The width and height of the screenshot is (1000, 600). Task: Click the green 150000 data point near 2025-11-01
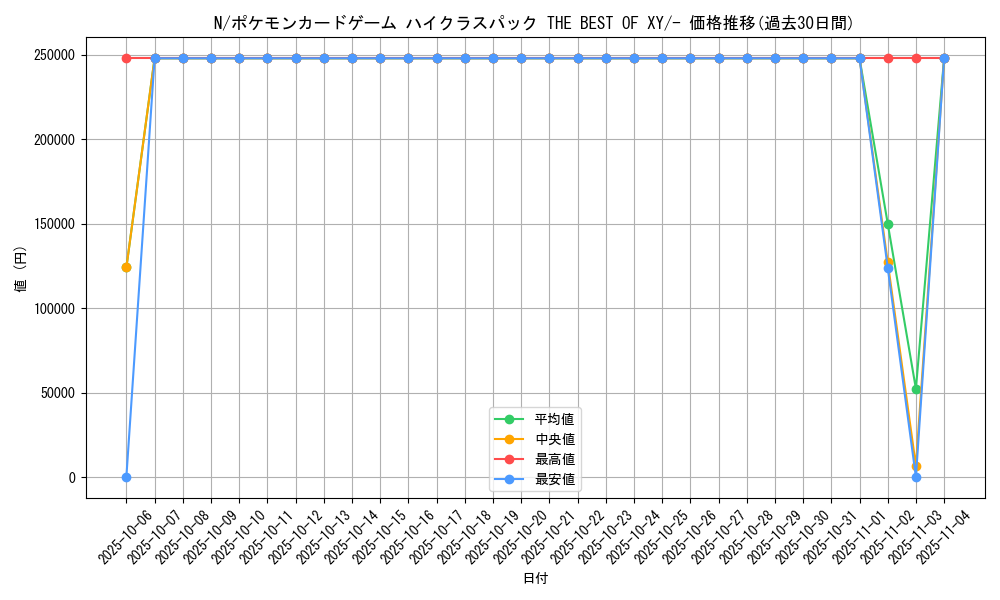[x=889, y=223]
